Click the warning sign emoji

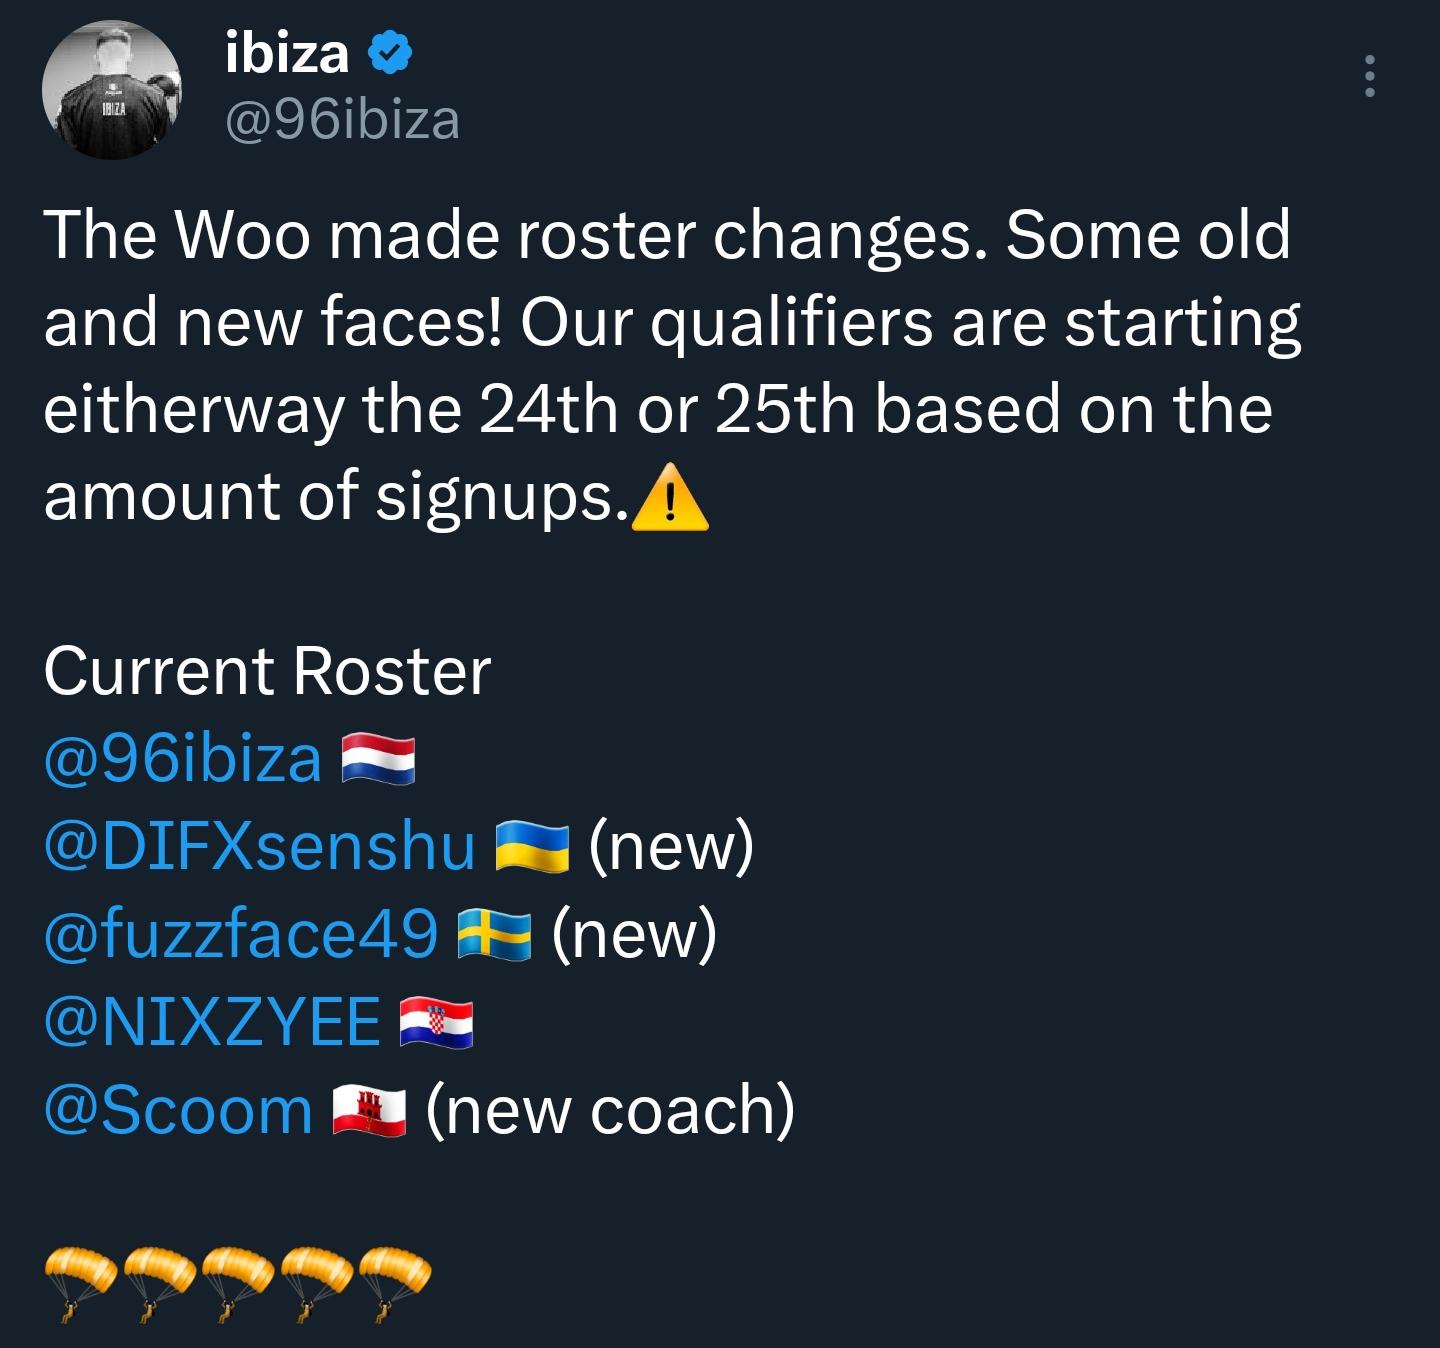(x=671, y=498)
